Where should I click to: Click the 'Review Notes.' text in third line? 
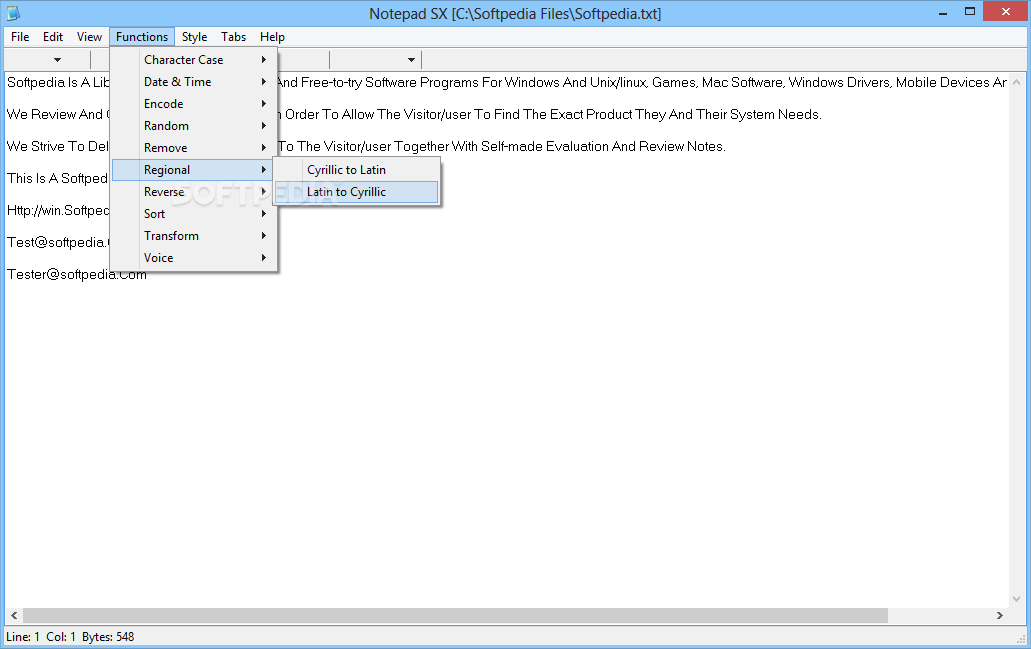[x=682, y=146]
